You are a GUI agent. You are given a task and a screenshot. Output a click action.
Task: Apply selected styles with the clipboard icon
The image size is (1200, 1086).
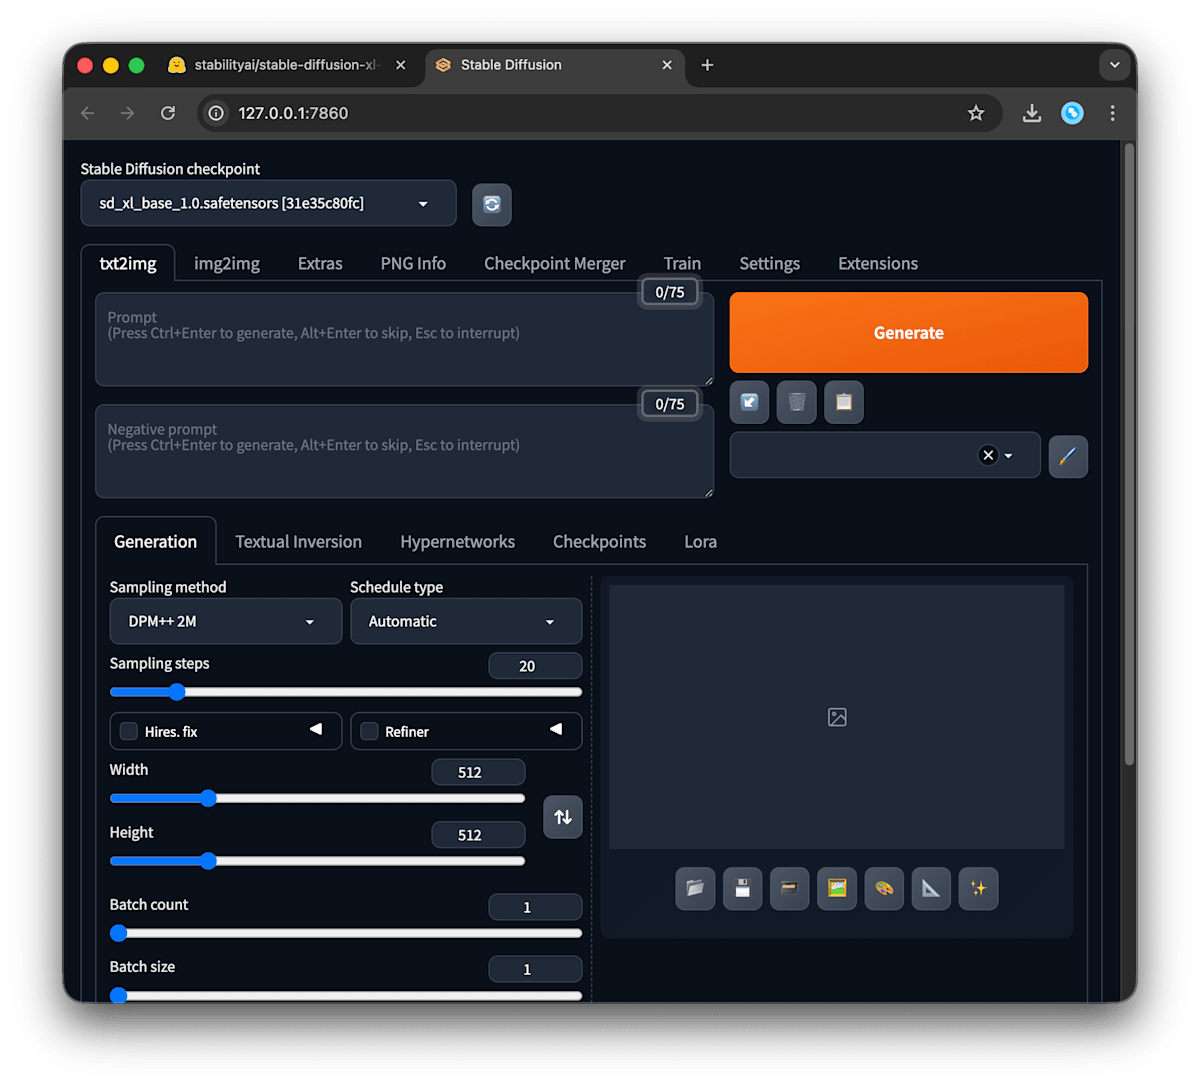click(x=844, y=402)
